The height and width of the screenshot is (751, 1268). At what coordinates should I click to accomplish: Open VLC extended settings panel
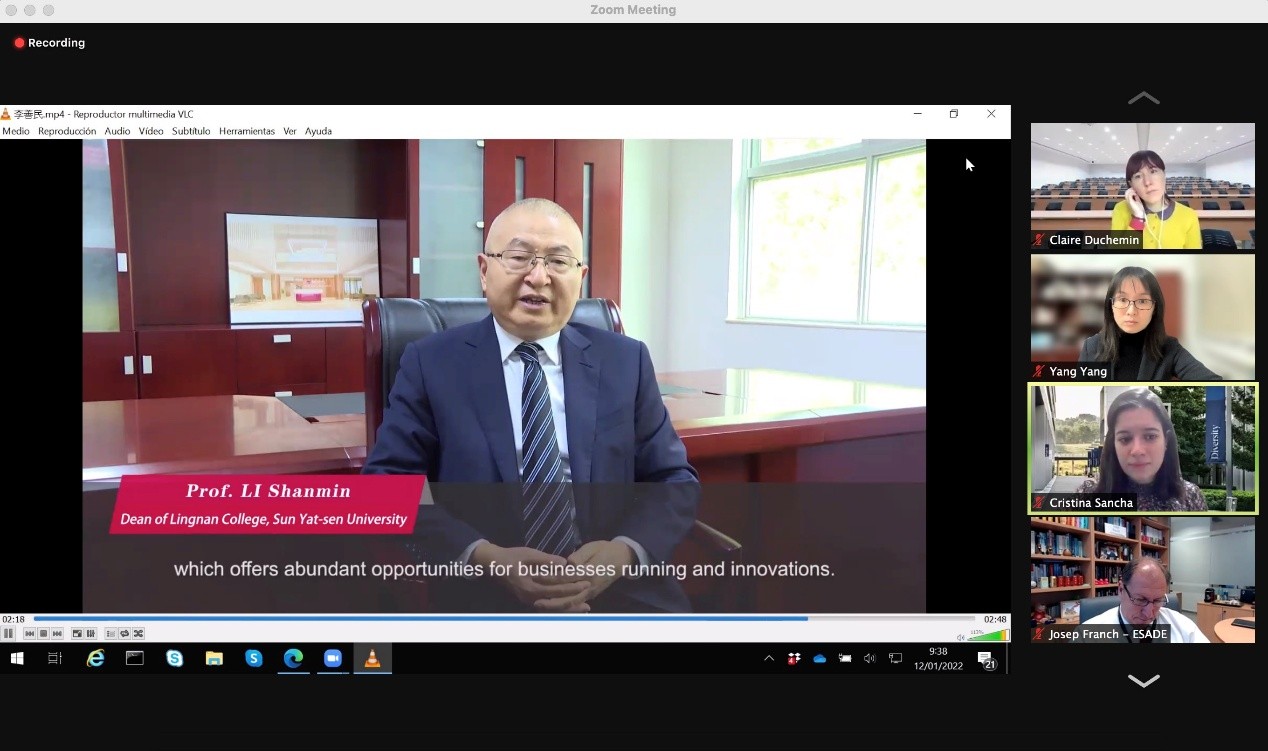[x=91, y=634]
